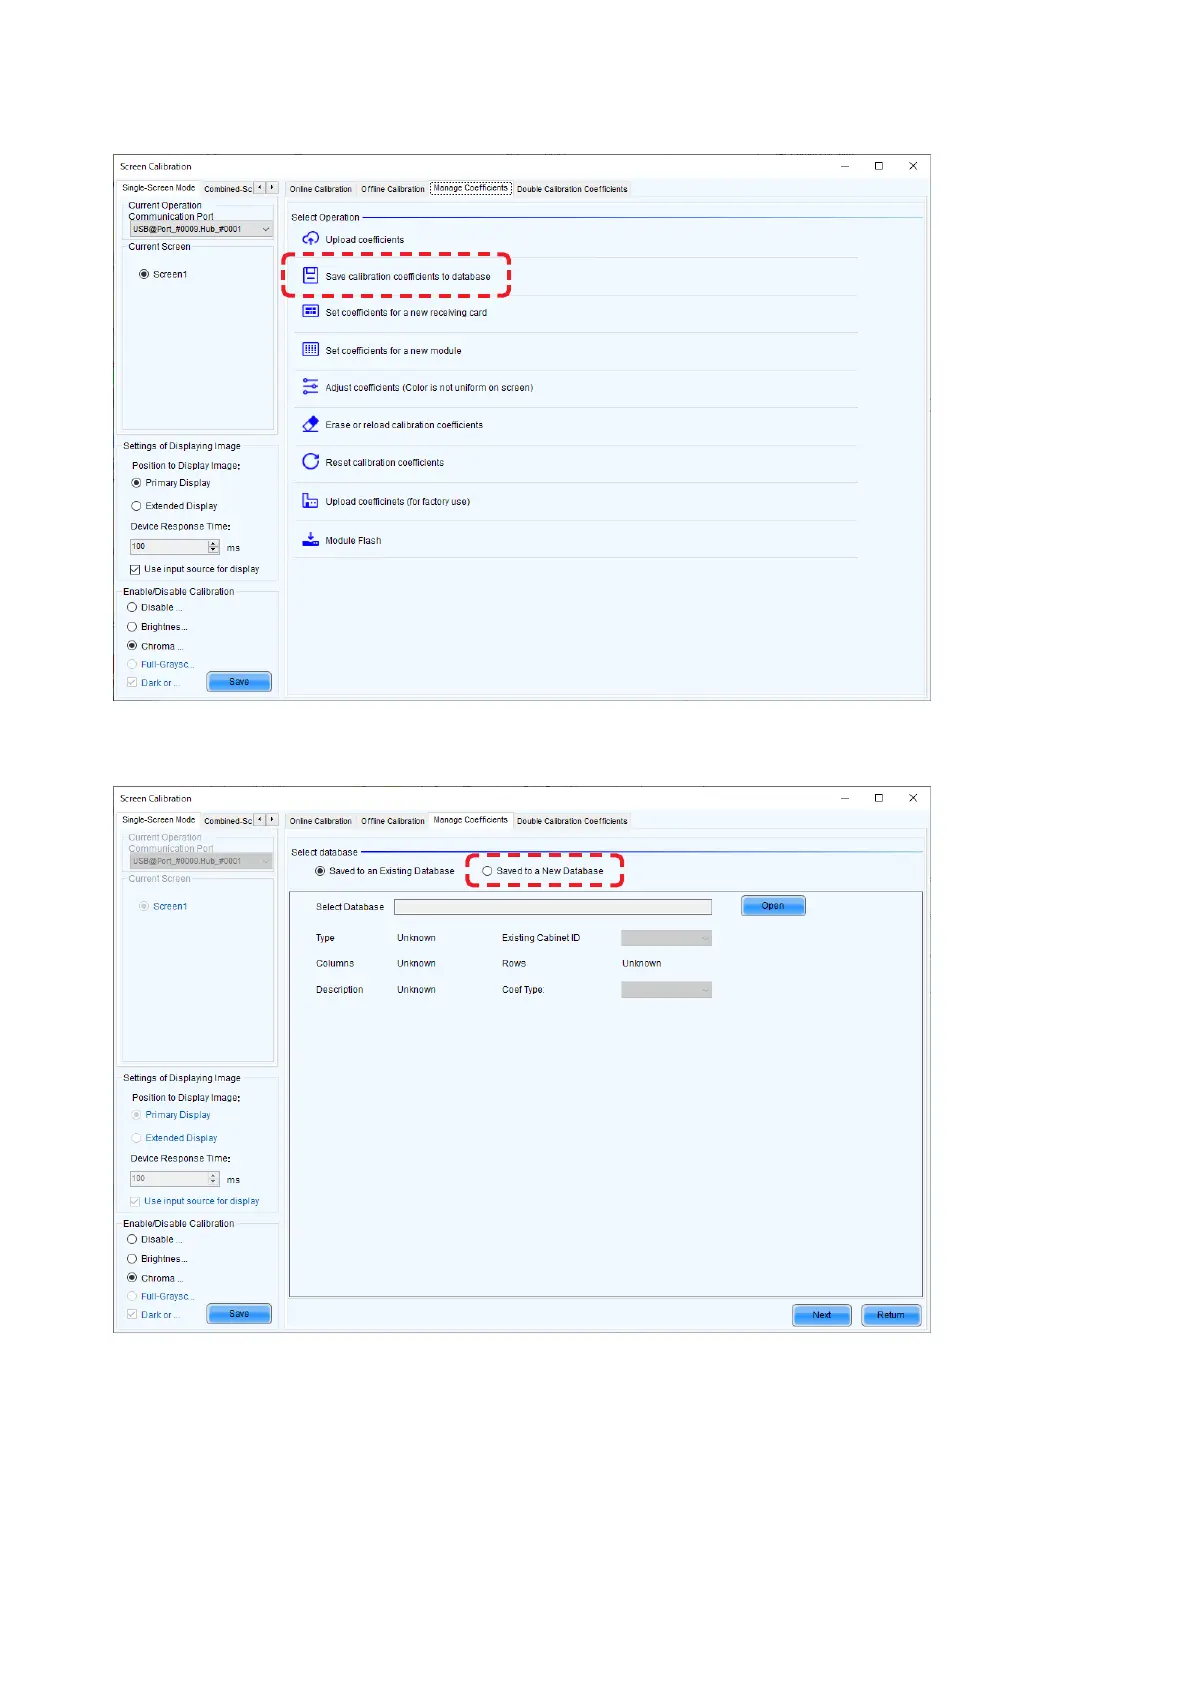Viewport: 1191px width, 1684px height.
Task: Expand the Communication Port dropdown in the Select Operation window
Action: (265, 229)
